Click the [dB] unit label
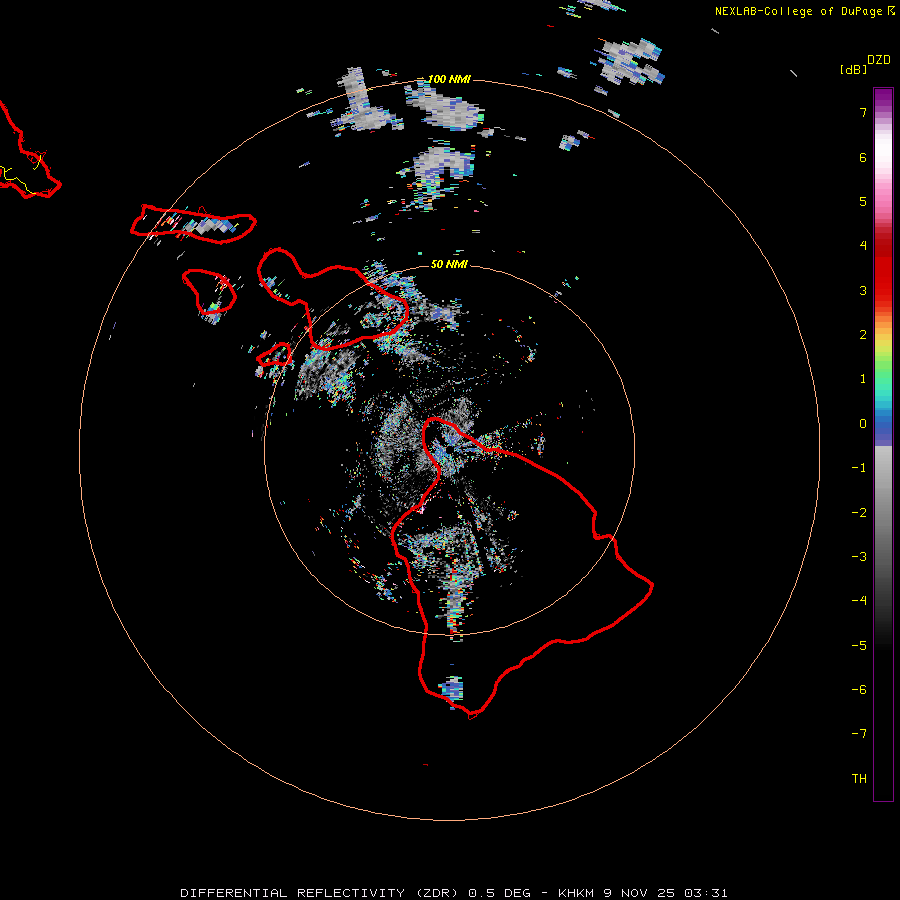 853,69
